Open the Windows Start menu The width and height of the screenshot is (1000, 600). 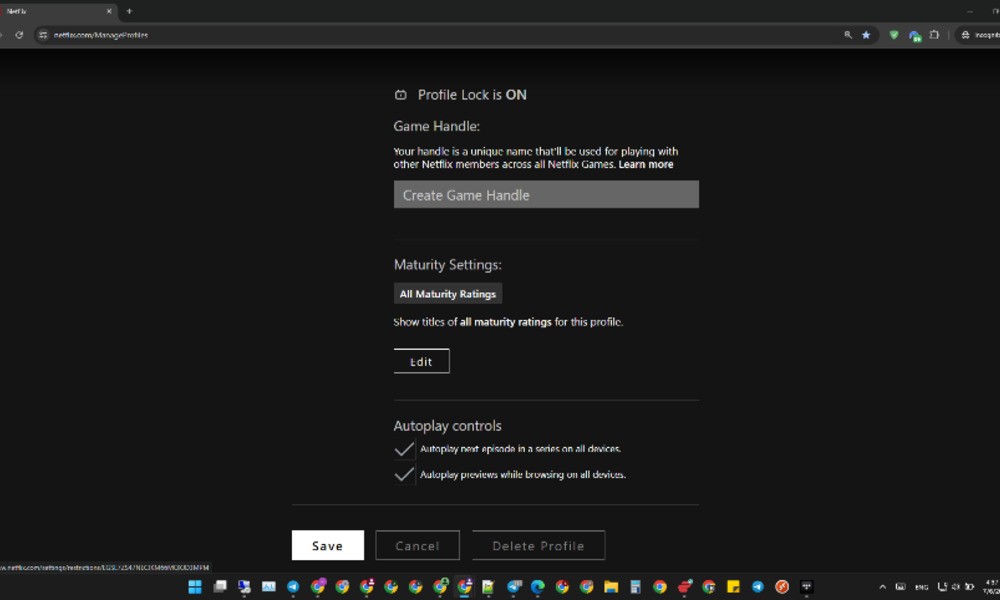(x=195, y=587)
